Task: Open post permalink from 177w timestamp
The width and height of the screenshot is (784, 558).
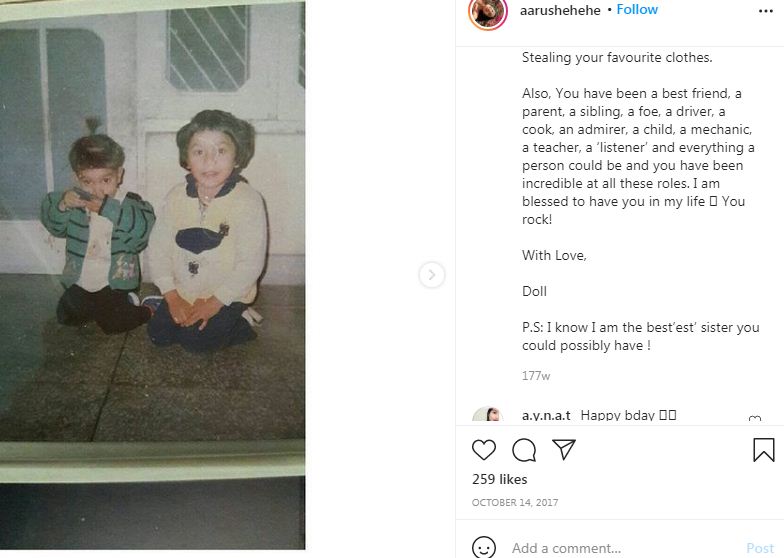Action: point(536,376)
